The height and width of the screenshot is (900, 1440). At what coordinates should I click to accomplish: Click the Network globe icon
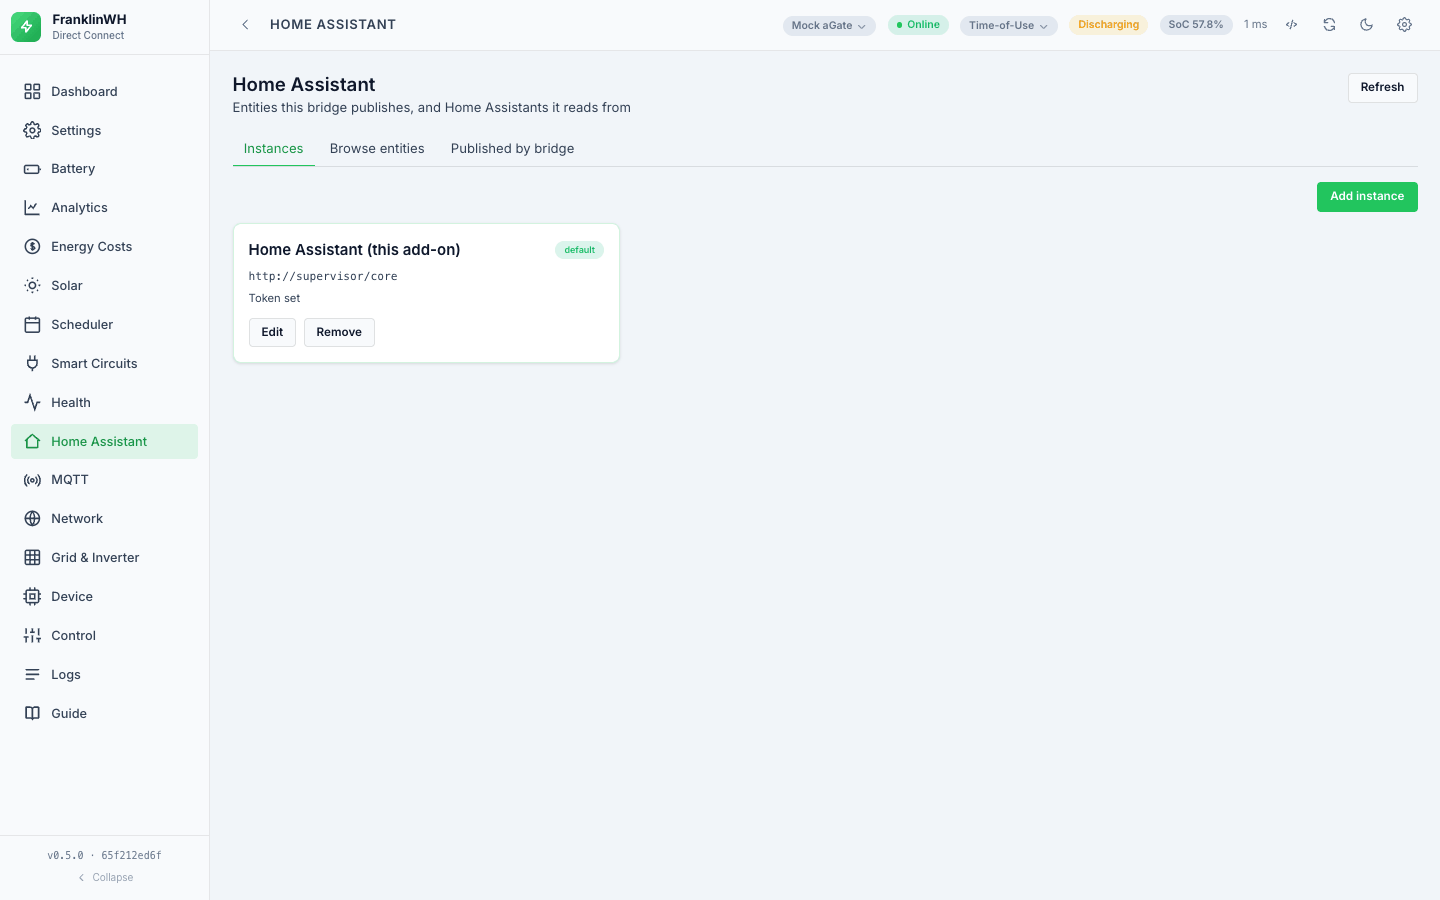tap(32, 519)
